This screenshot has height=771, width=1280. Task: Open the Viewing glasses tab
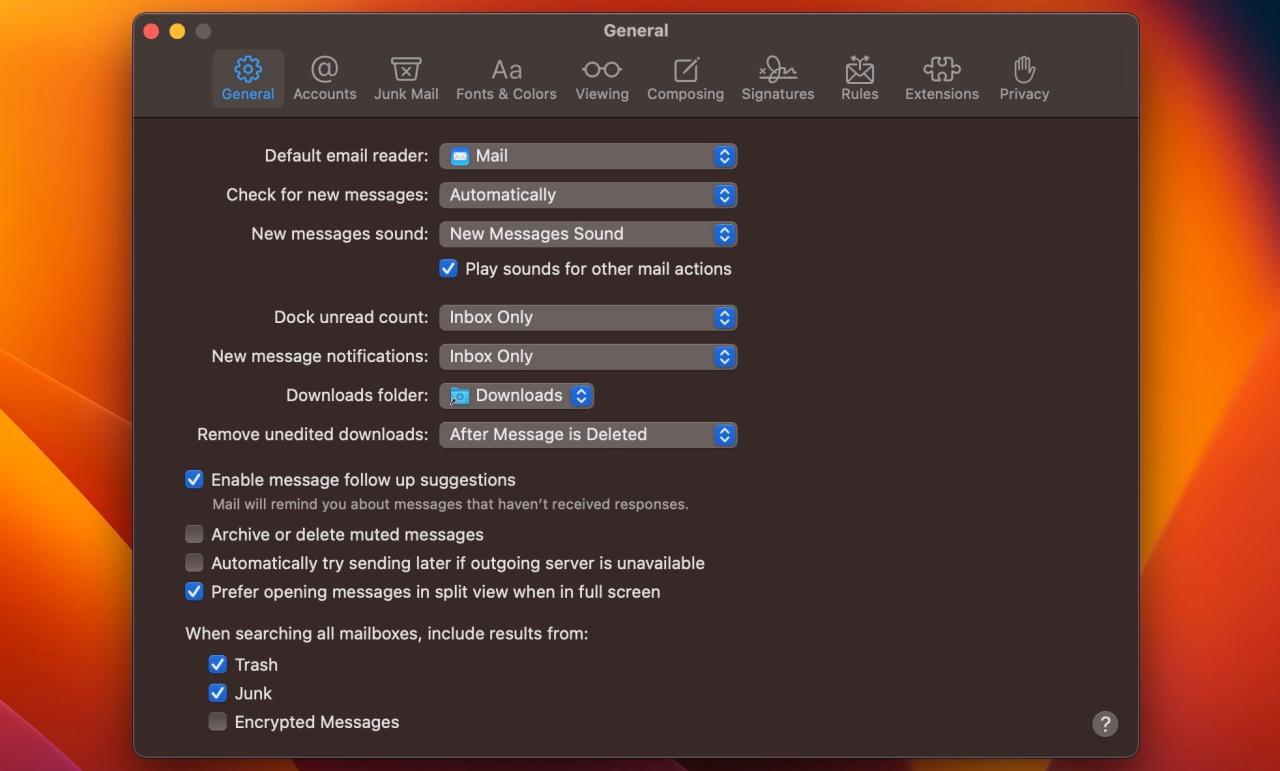[602, 78]
